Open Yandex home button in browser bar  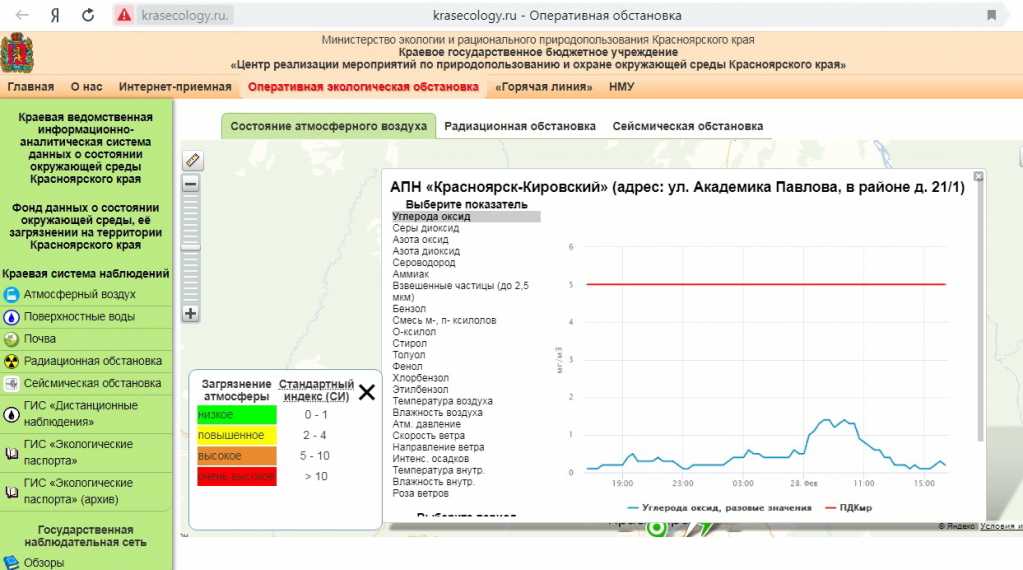(55, 15)
